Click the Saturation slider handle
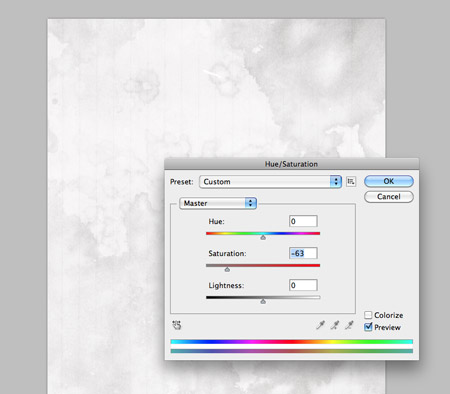 pyautogui.click(x=227, y=269)
